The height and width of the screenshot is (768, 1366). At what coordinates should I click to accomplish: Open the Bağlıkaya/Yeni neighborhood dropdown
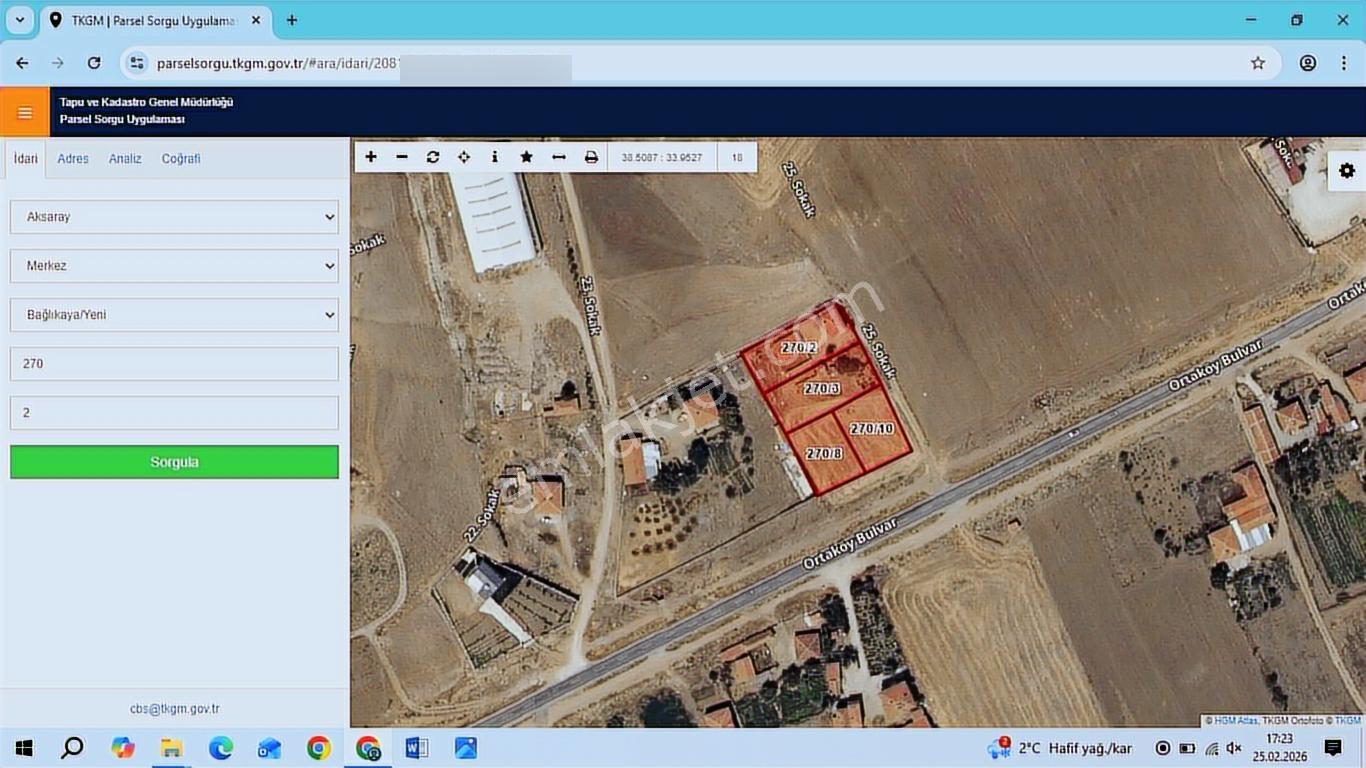174,315
